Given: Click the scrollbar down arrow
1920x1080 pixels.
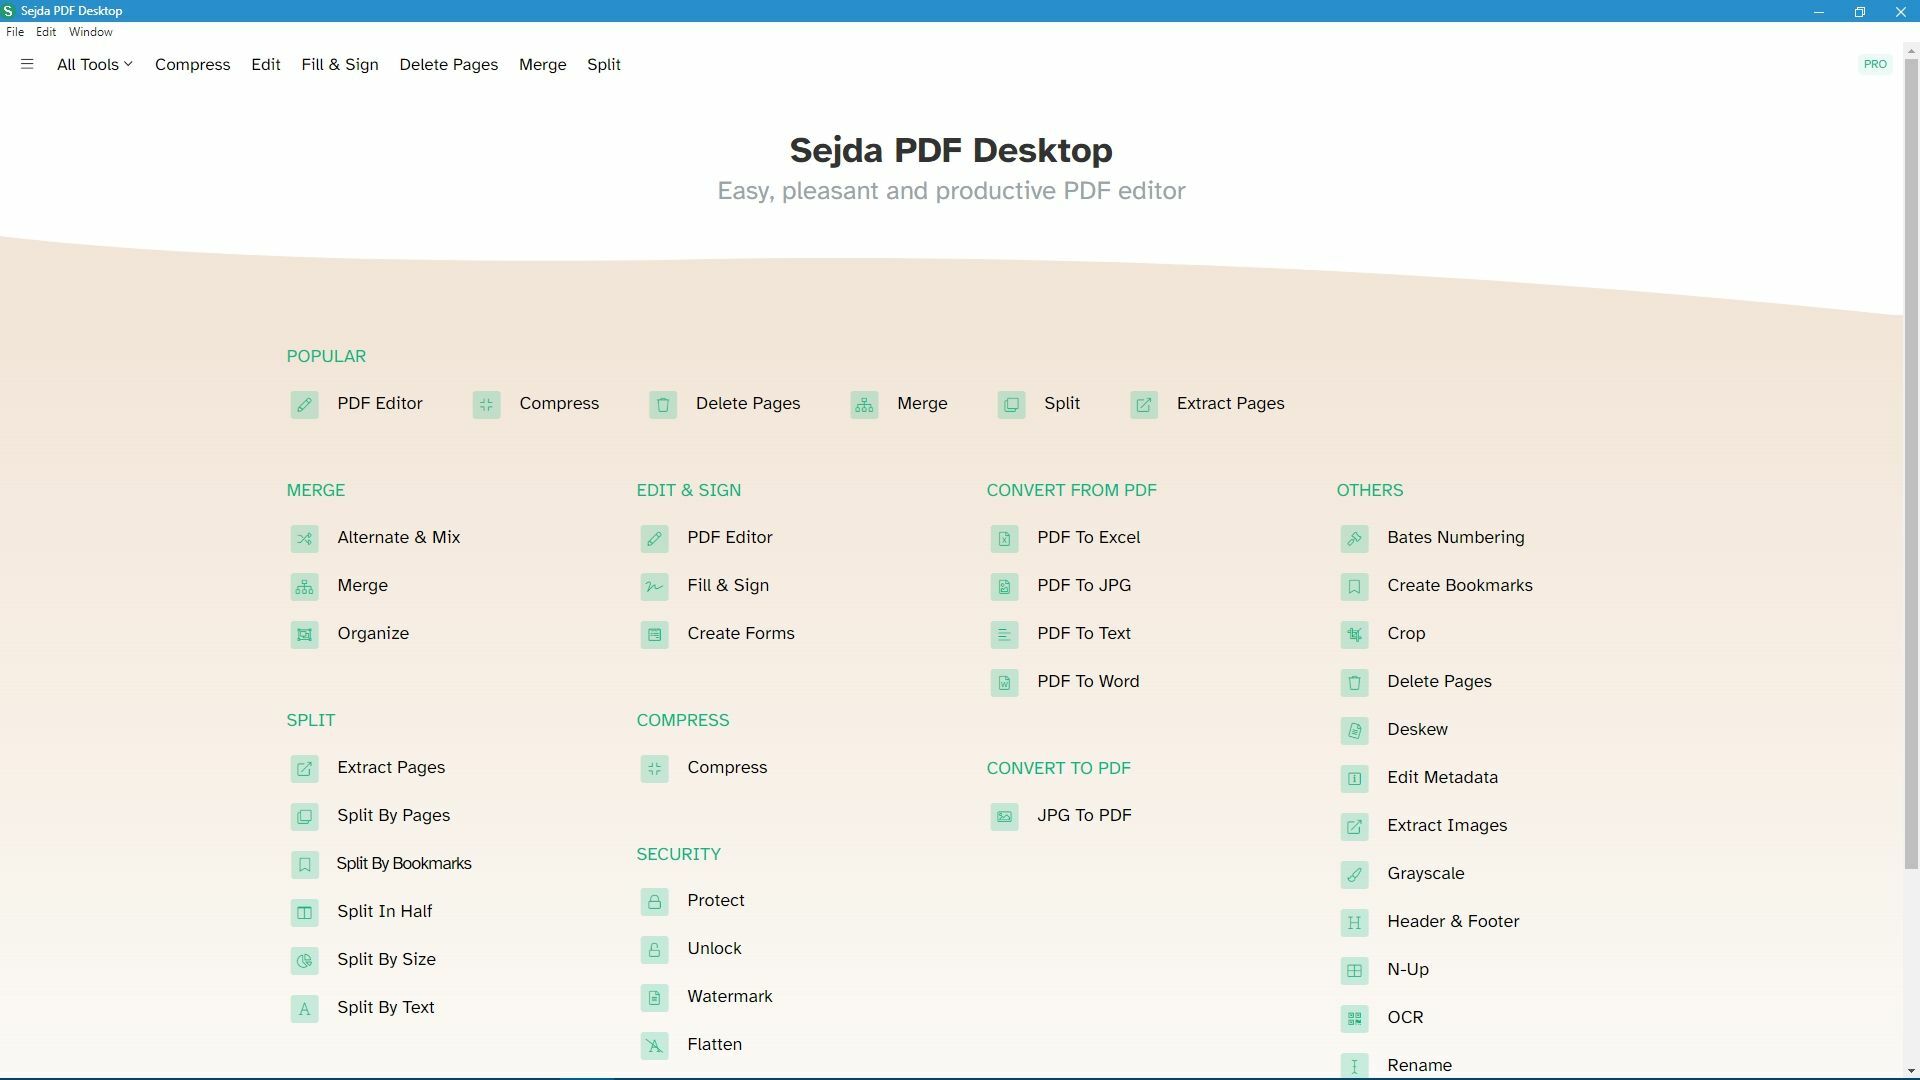Looking at the screenshot, I should coord(1911,1071).
